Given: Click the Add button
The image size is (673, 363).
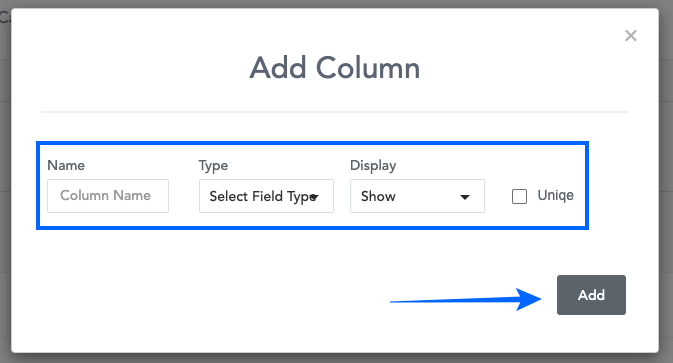Looking at the screenshot, I should (x=591, y=295).
